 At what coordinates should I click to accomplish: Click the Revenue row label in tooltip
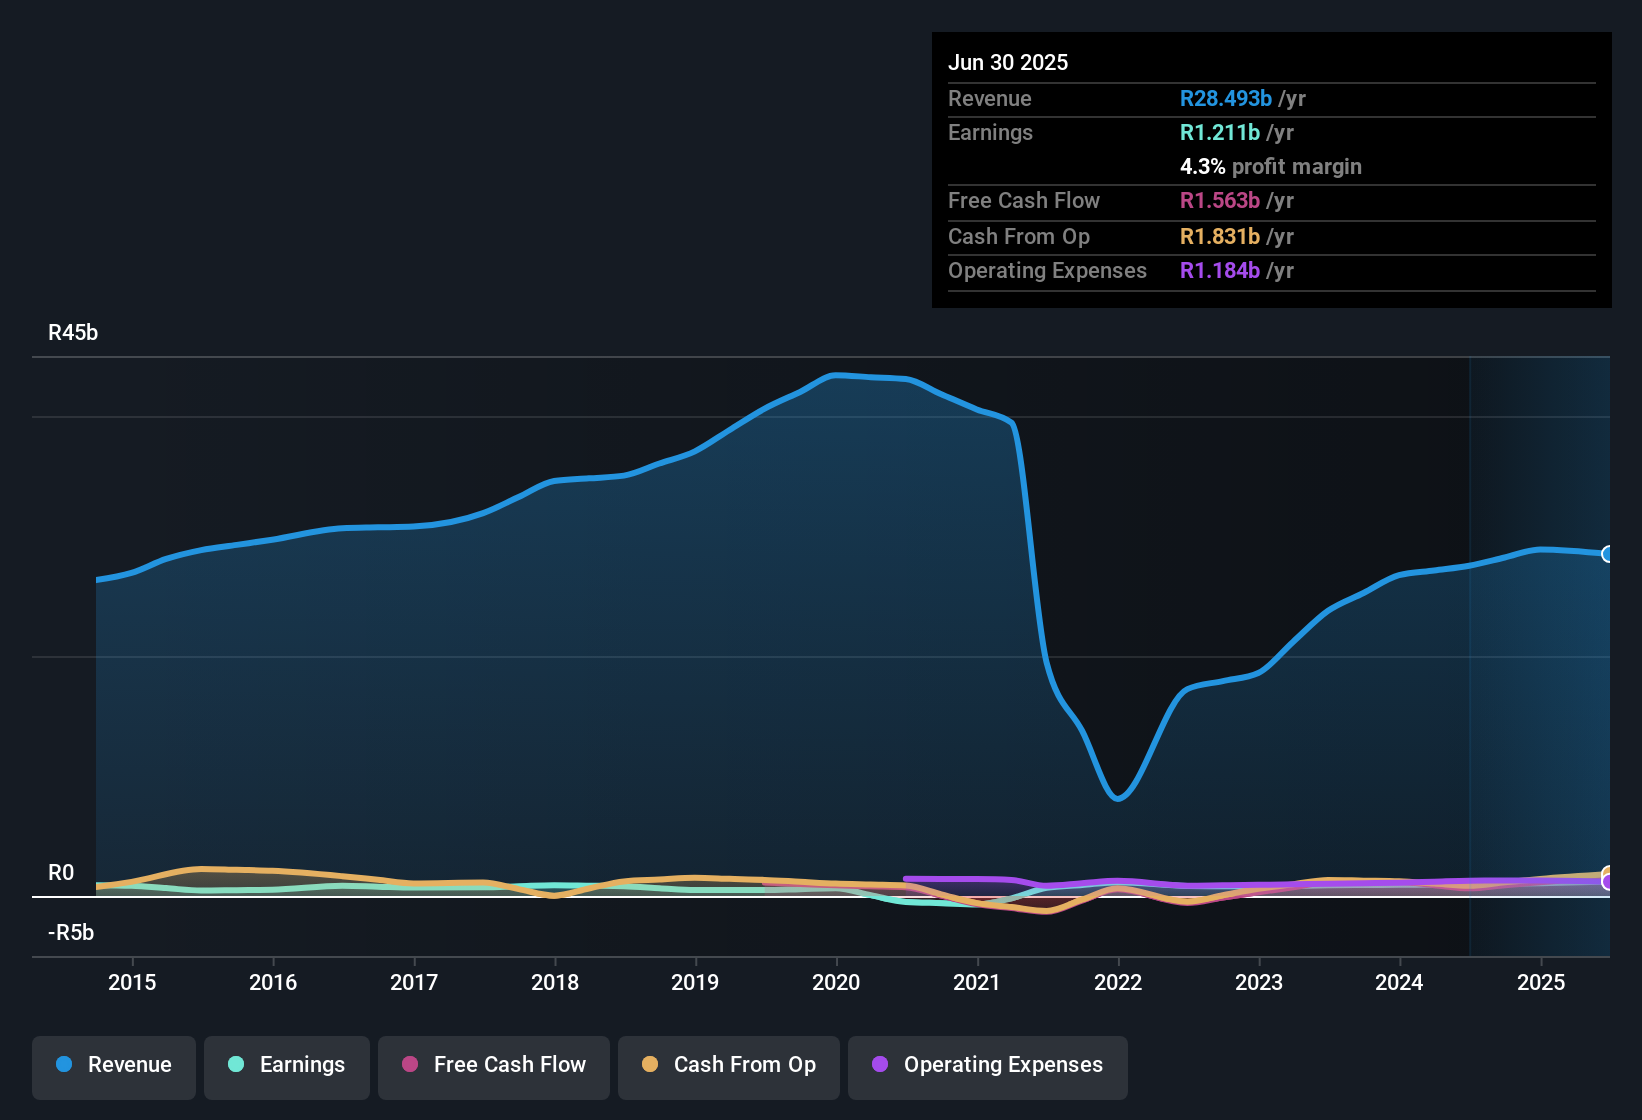click(x=990, y=99)
